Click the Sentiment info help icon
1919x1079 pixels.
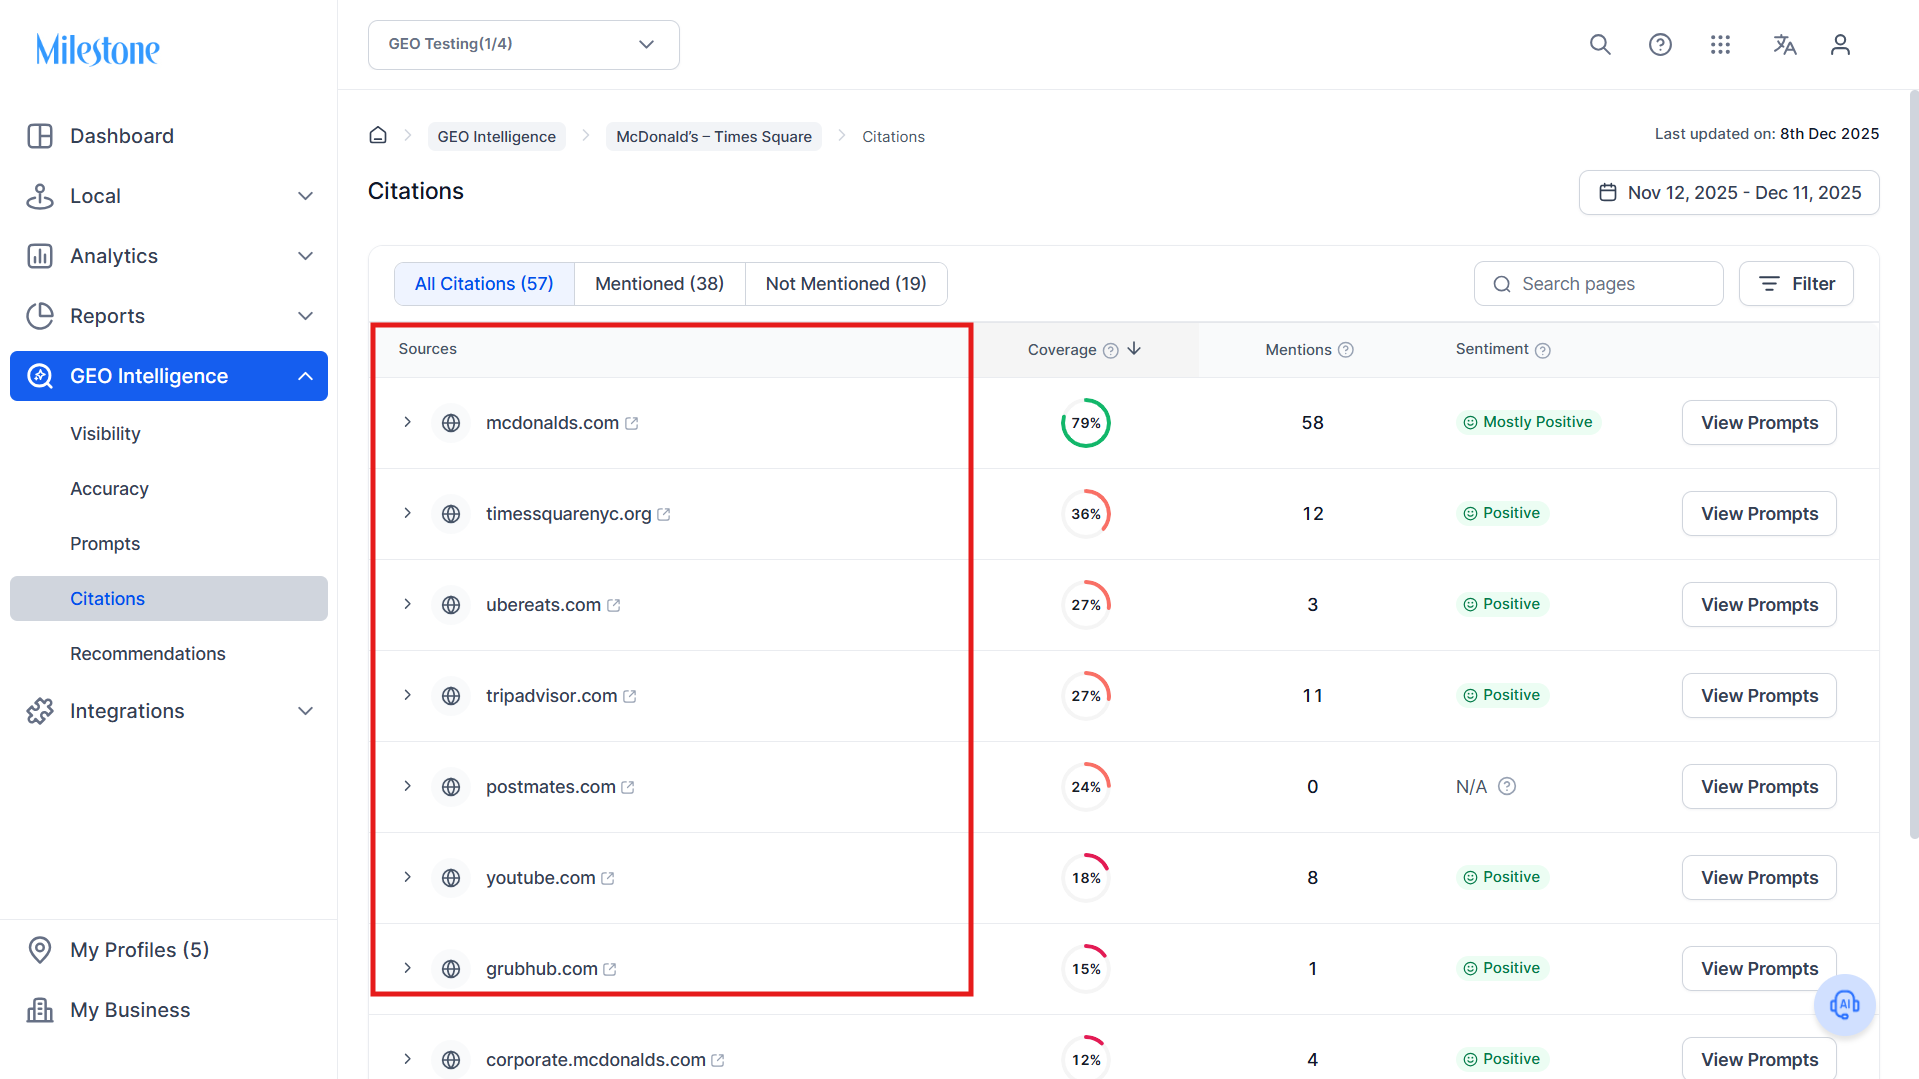(1543, 350)
